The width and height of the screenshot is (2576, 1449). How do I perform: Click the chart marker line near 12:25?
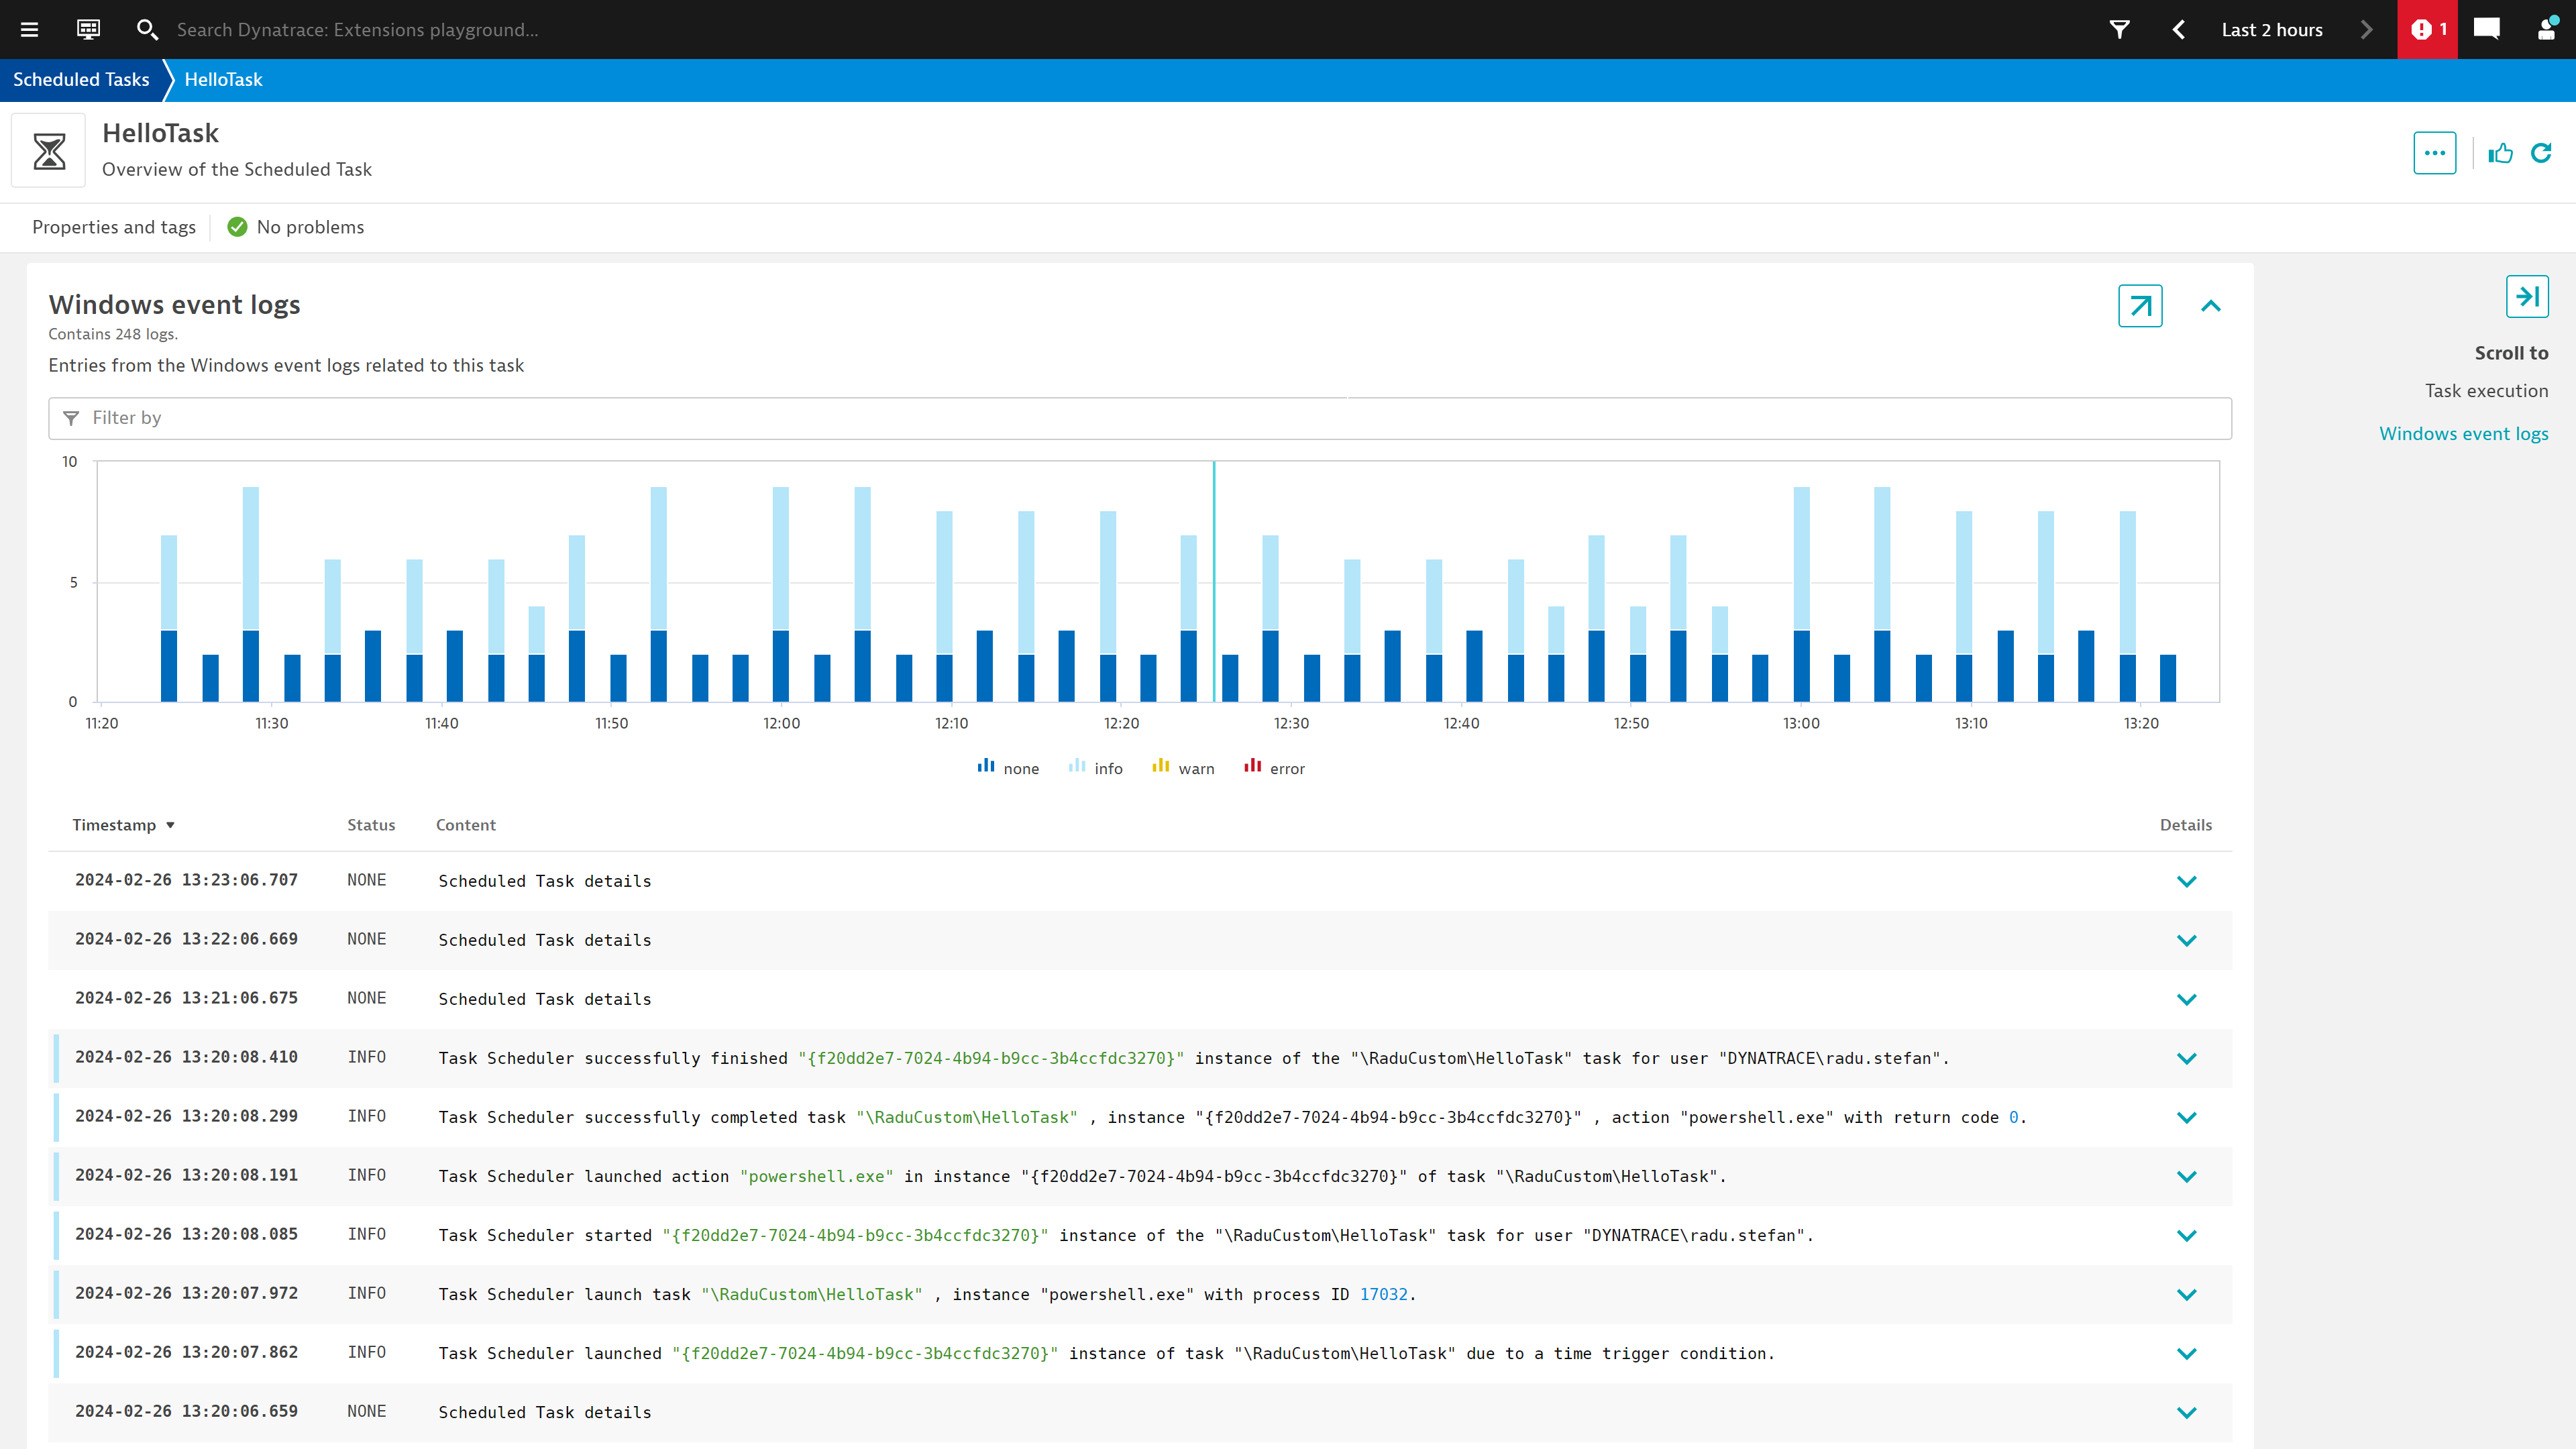pyautogui.click(x=1214, y=581)
